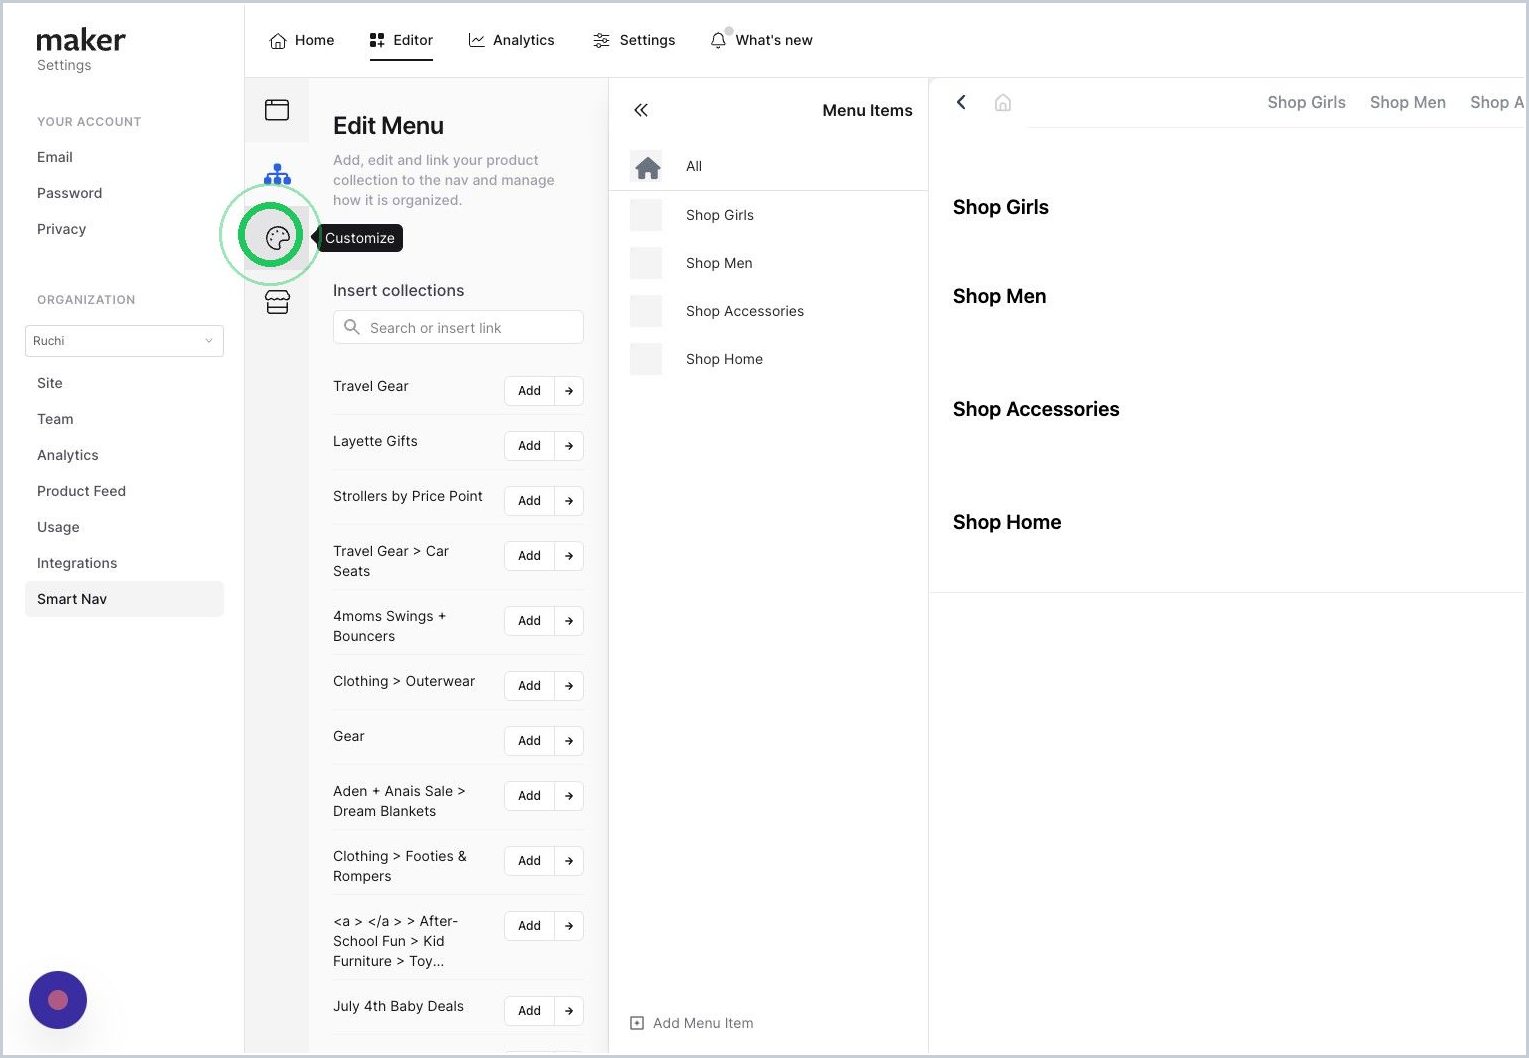
Task: Click Shop Girls in preview top nav
Action: click(1306, 102)
